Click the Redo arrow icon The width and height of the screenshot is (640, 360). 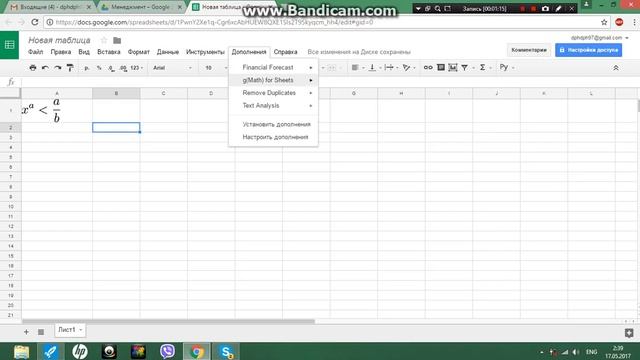tap(58, 68)
